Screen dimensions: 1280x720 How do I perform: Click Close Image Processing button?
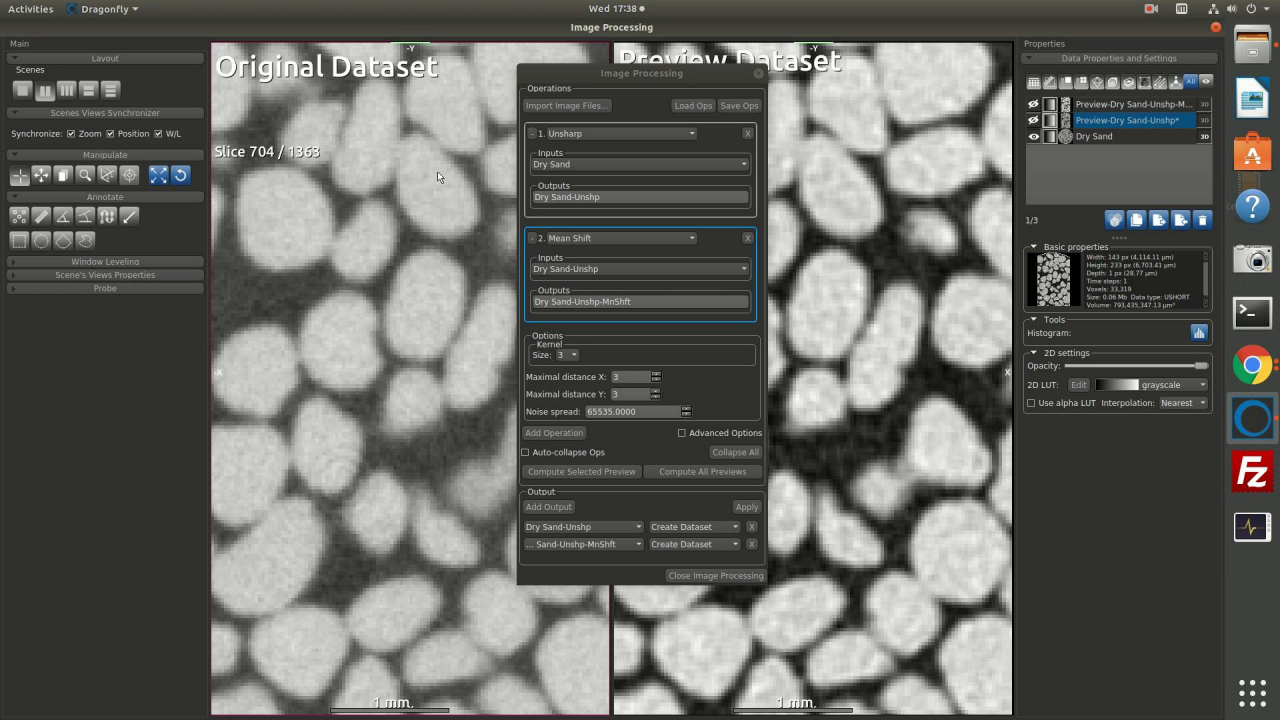pyautogui.click(x=715, y=576)
